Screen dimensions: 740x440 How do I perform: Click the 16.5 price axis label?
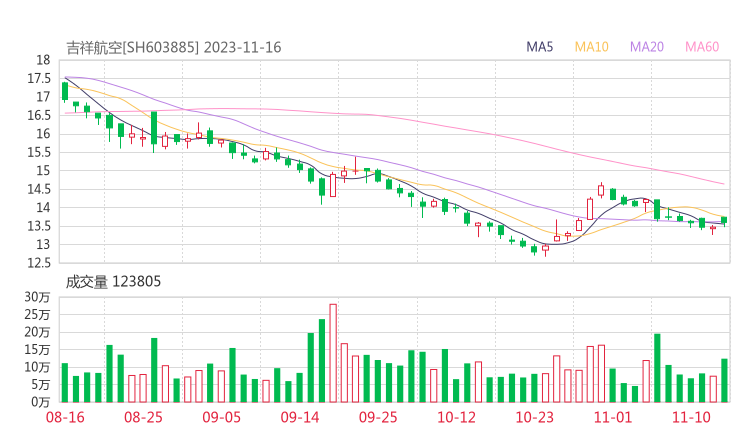click(39, 115)
